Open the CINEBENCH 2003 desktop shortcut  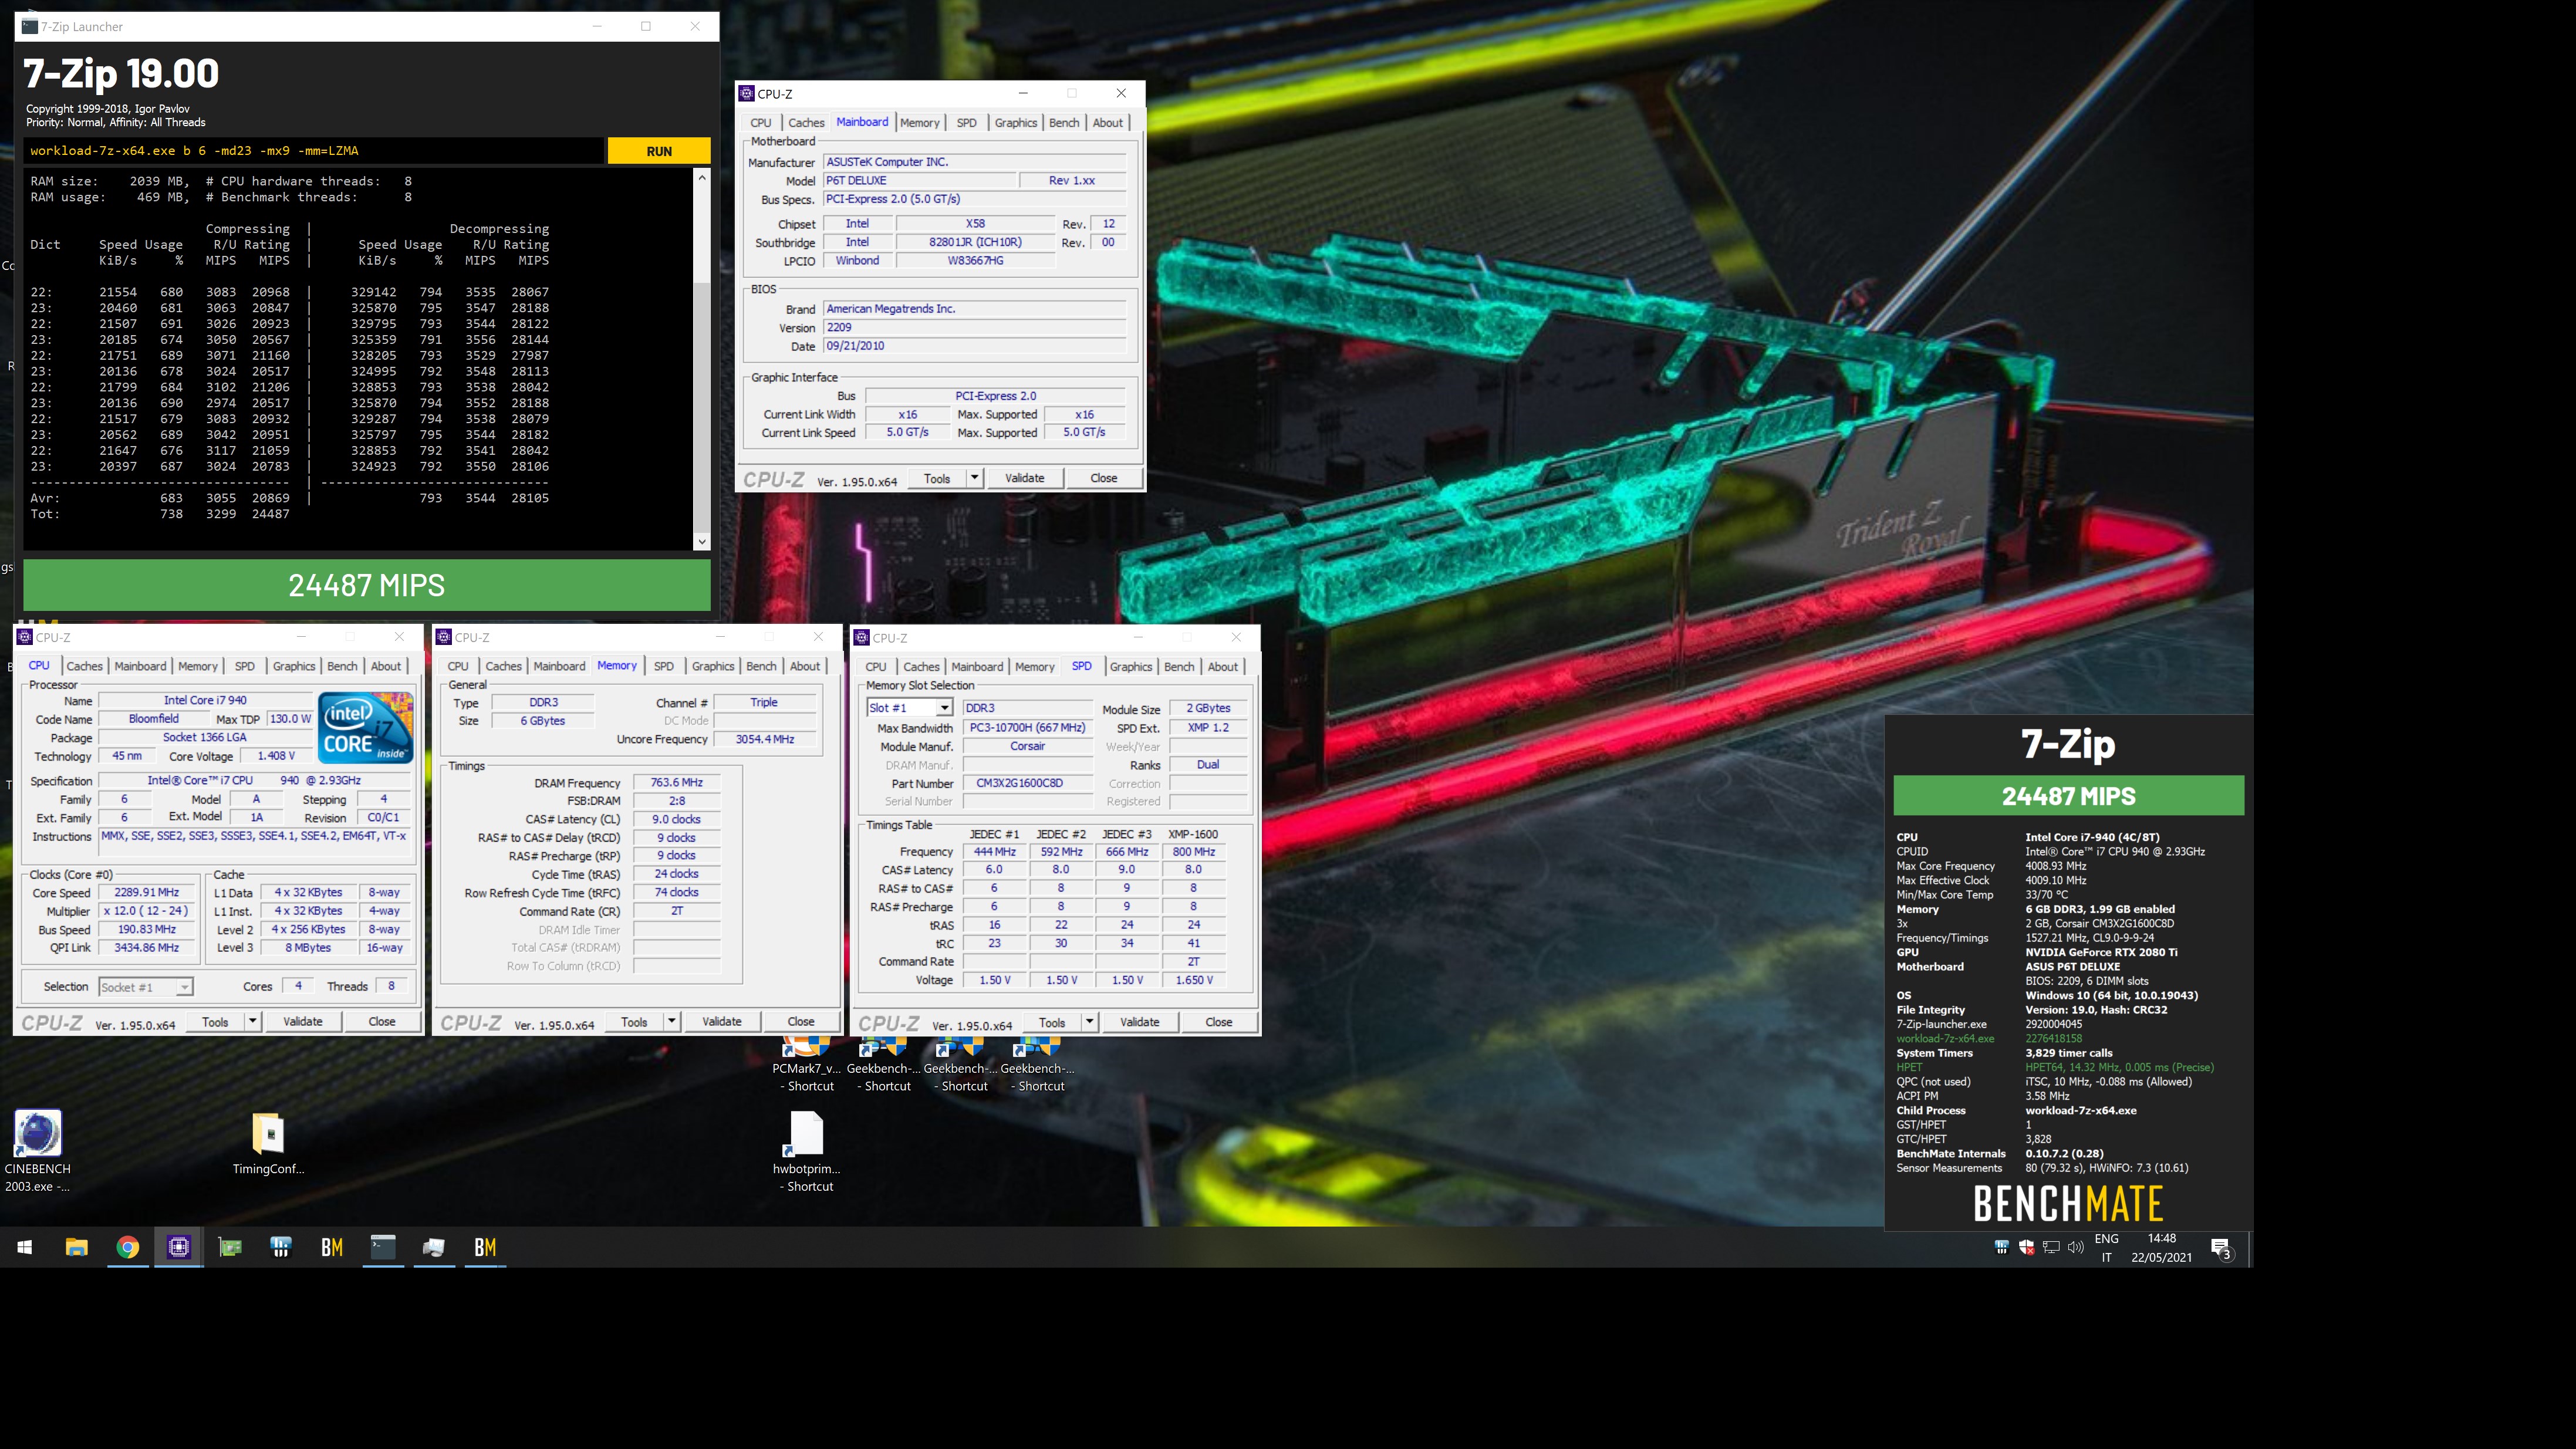click(38, 1150)
